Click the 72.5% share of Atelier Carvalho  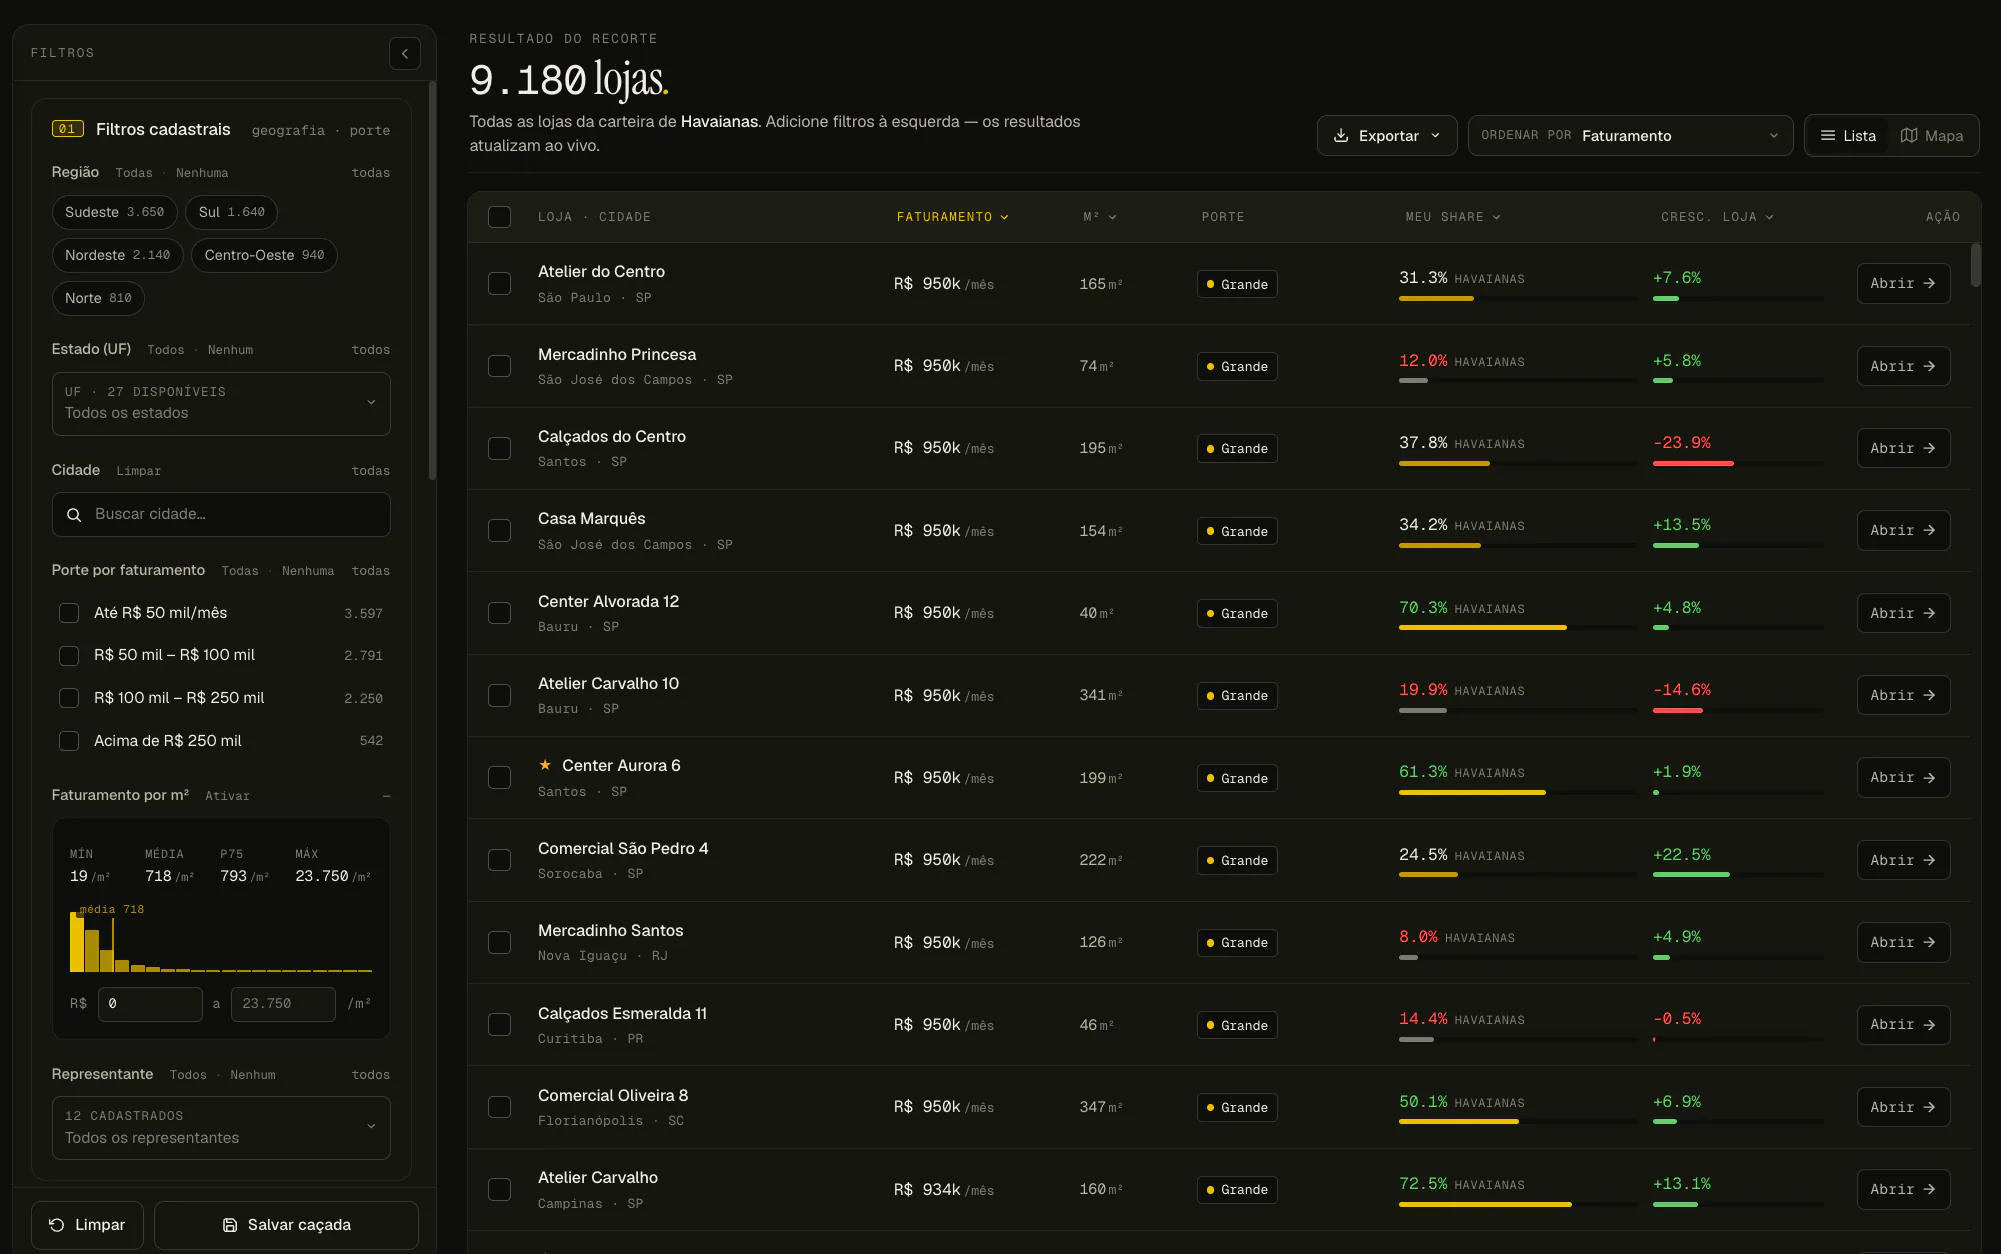tap(1423, 1183)
